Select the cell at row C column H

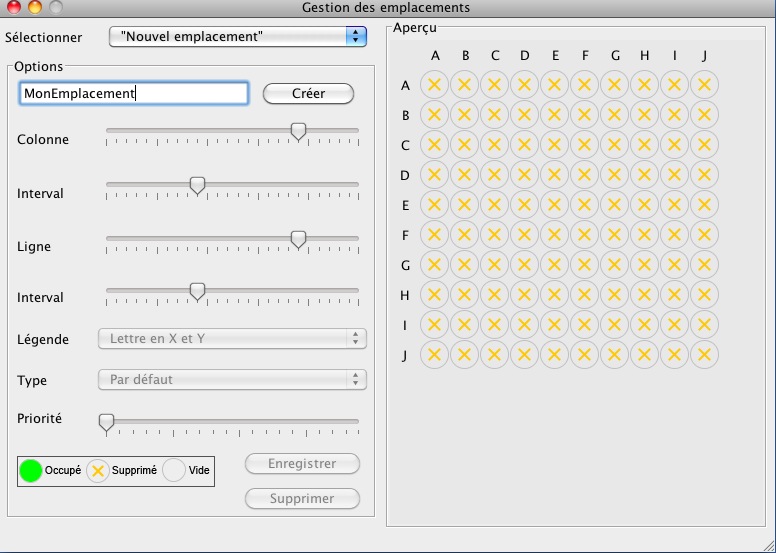(x=644, y=145)
